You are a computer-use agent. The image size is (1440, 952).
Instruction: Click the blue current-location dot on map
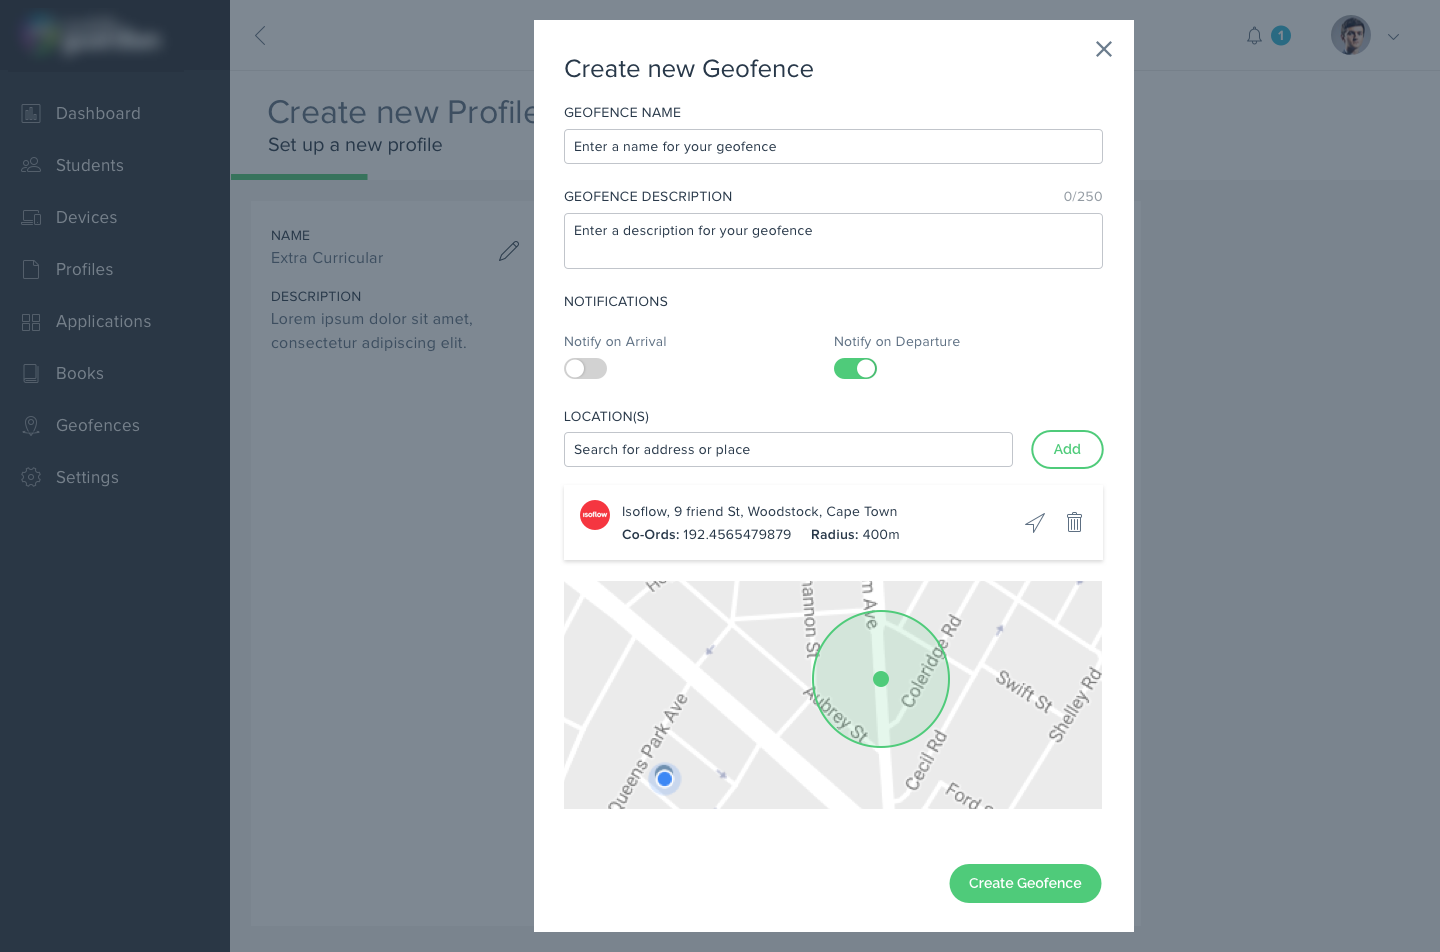(x=665, y=778)
